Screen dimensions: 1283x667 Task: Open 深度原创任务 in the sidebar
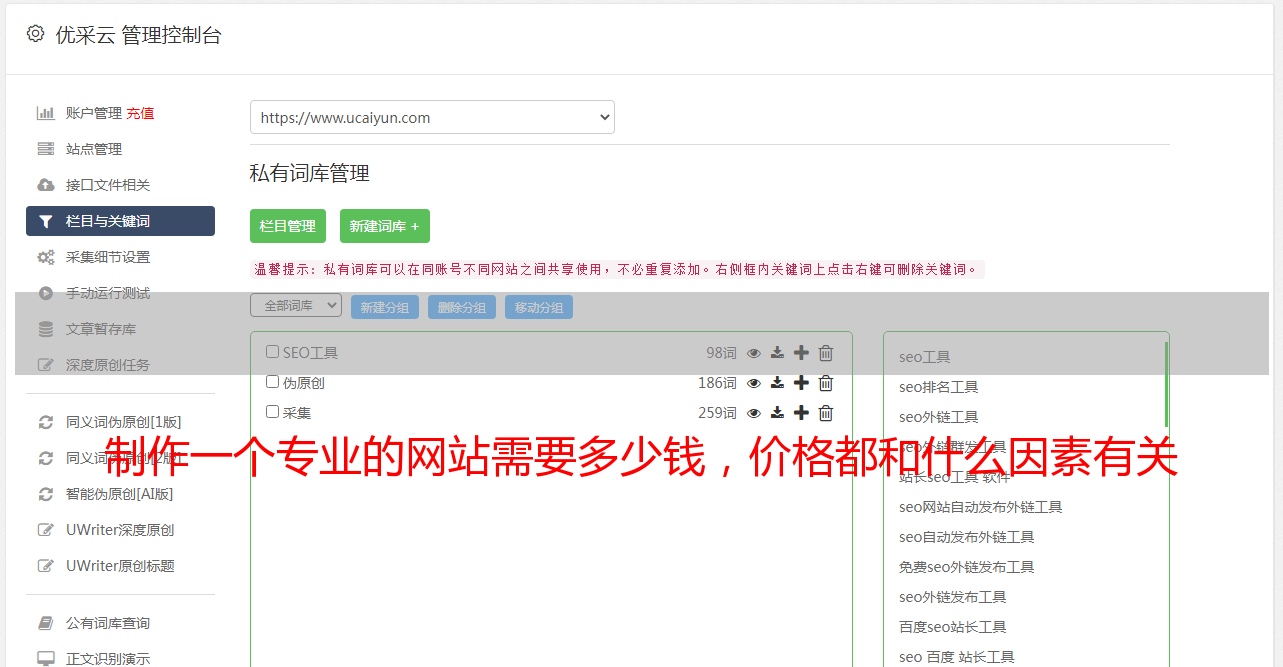point(108,365)
